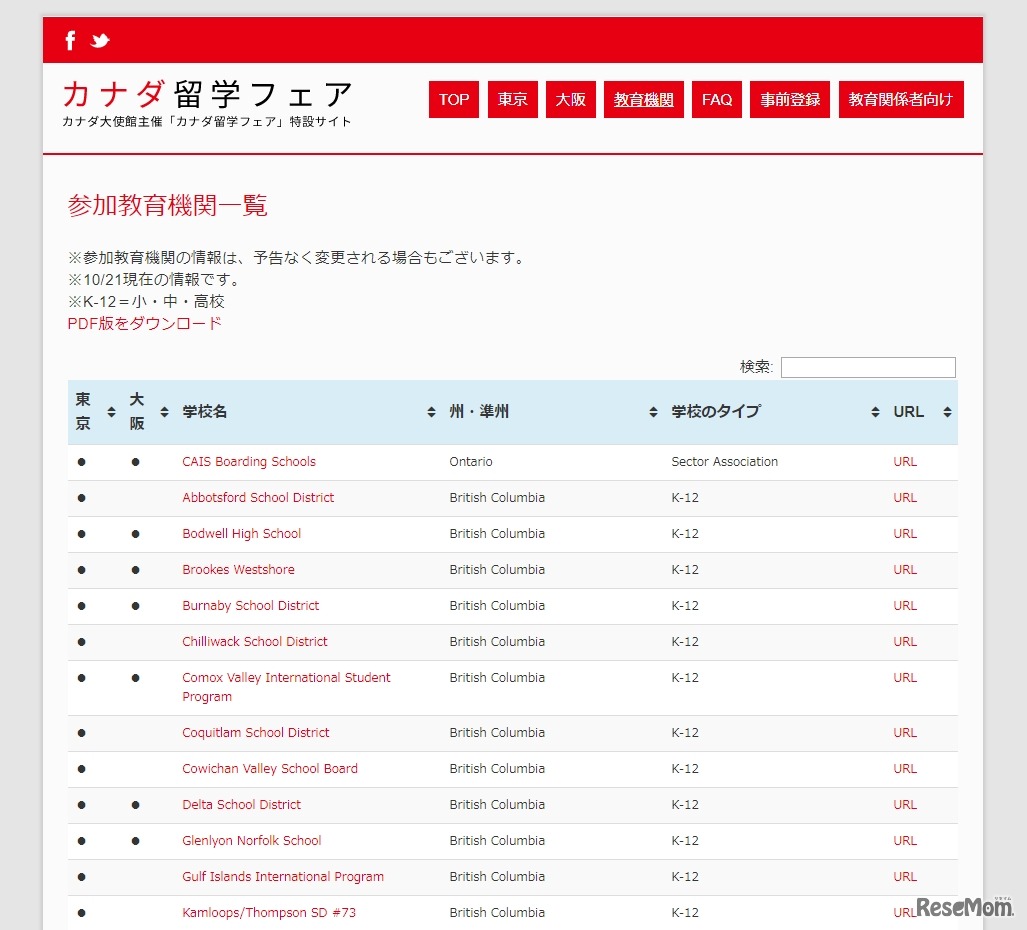Screen dimensions: 1027x930
Task: Click the sort icon on 学校のタイプ column
Action: click(x=874, y=411)
